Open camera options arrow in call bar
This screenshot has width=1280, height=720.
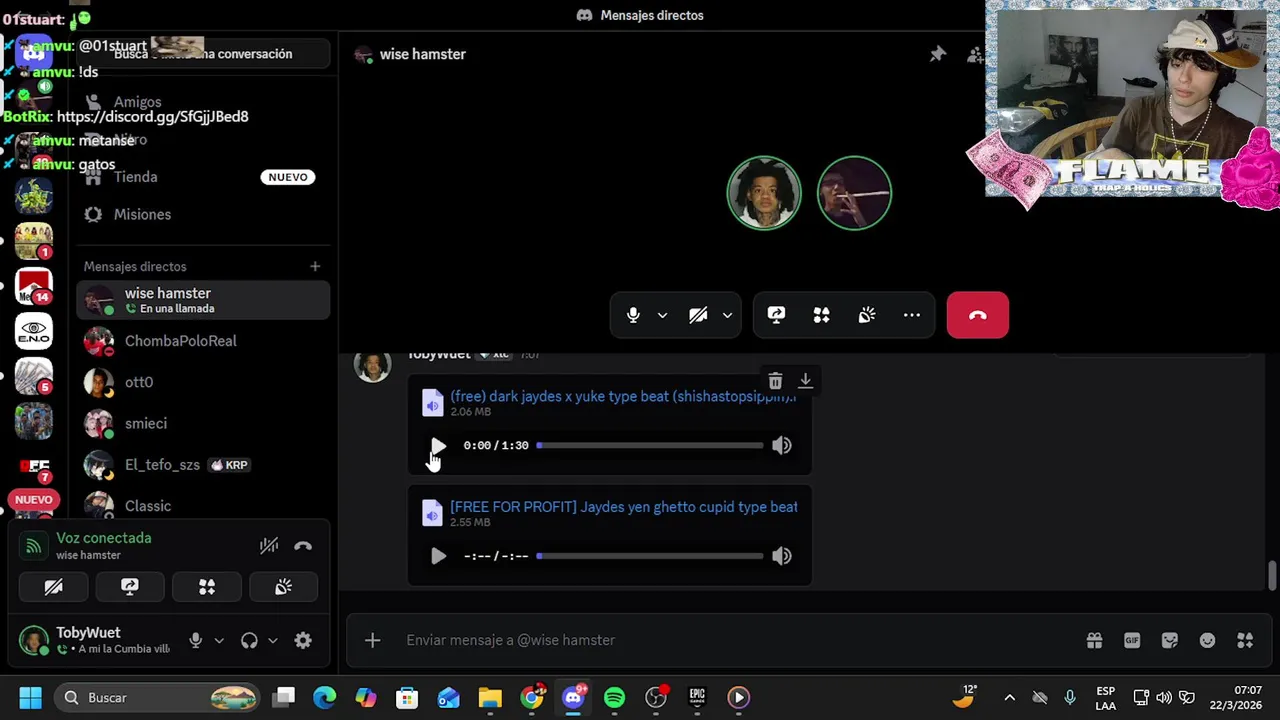[x=727, y=315]
